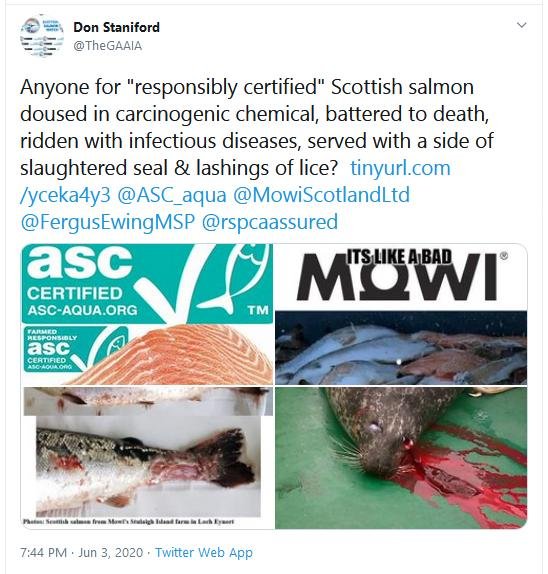The height and width of the screenshot is (574, 548).
Task: Open the tweet timestamp 7:44 PM
Action: 44,552
